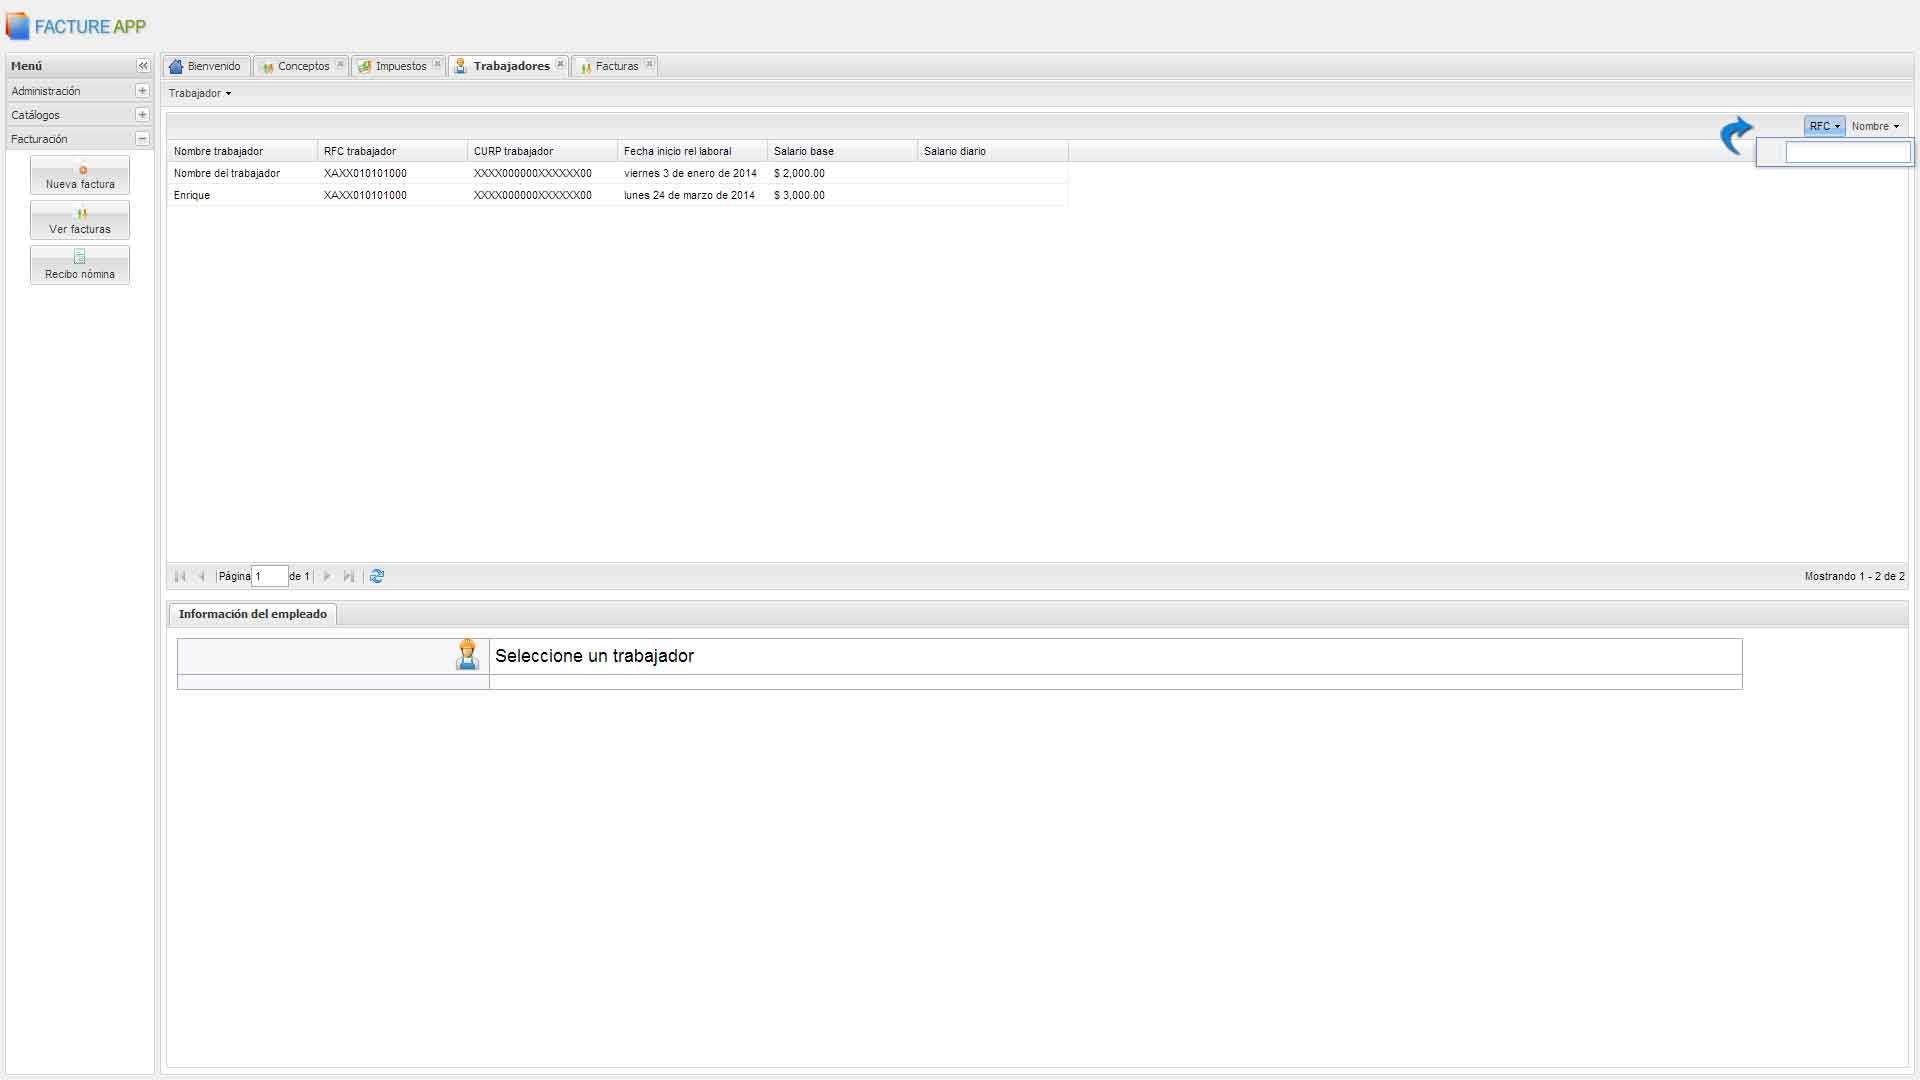The height and width of the screenshot is (1080, 1920).
Task: Click the first page arrow in the paging bar
Action: pos(180,576)
